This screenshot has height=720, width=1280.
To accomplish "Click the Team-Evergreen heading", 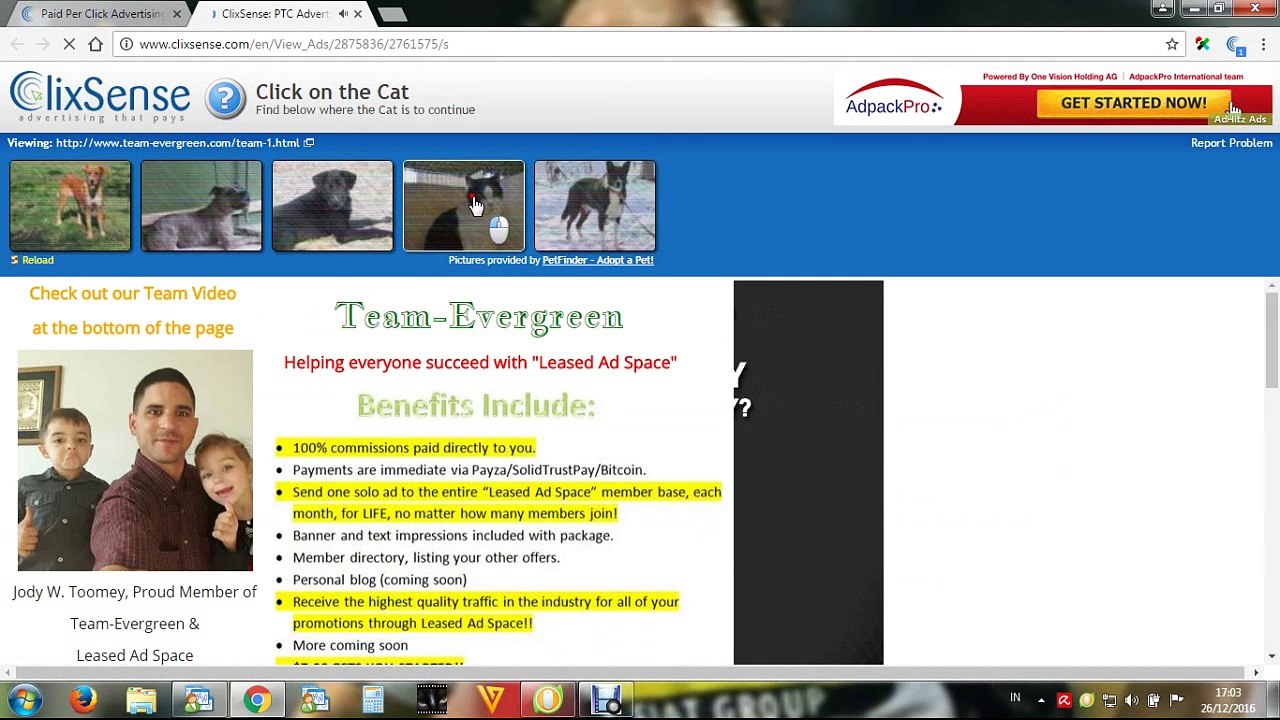I will pos(478,317).
